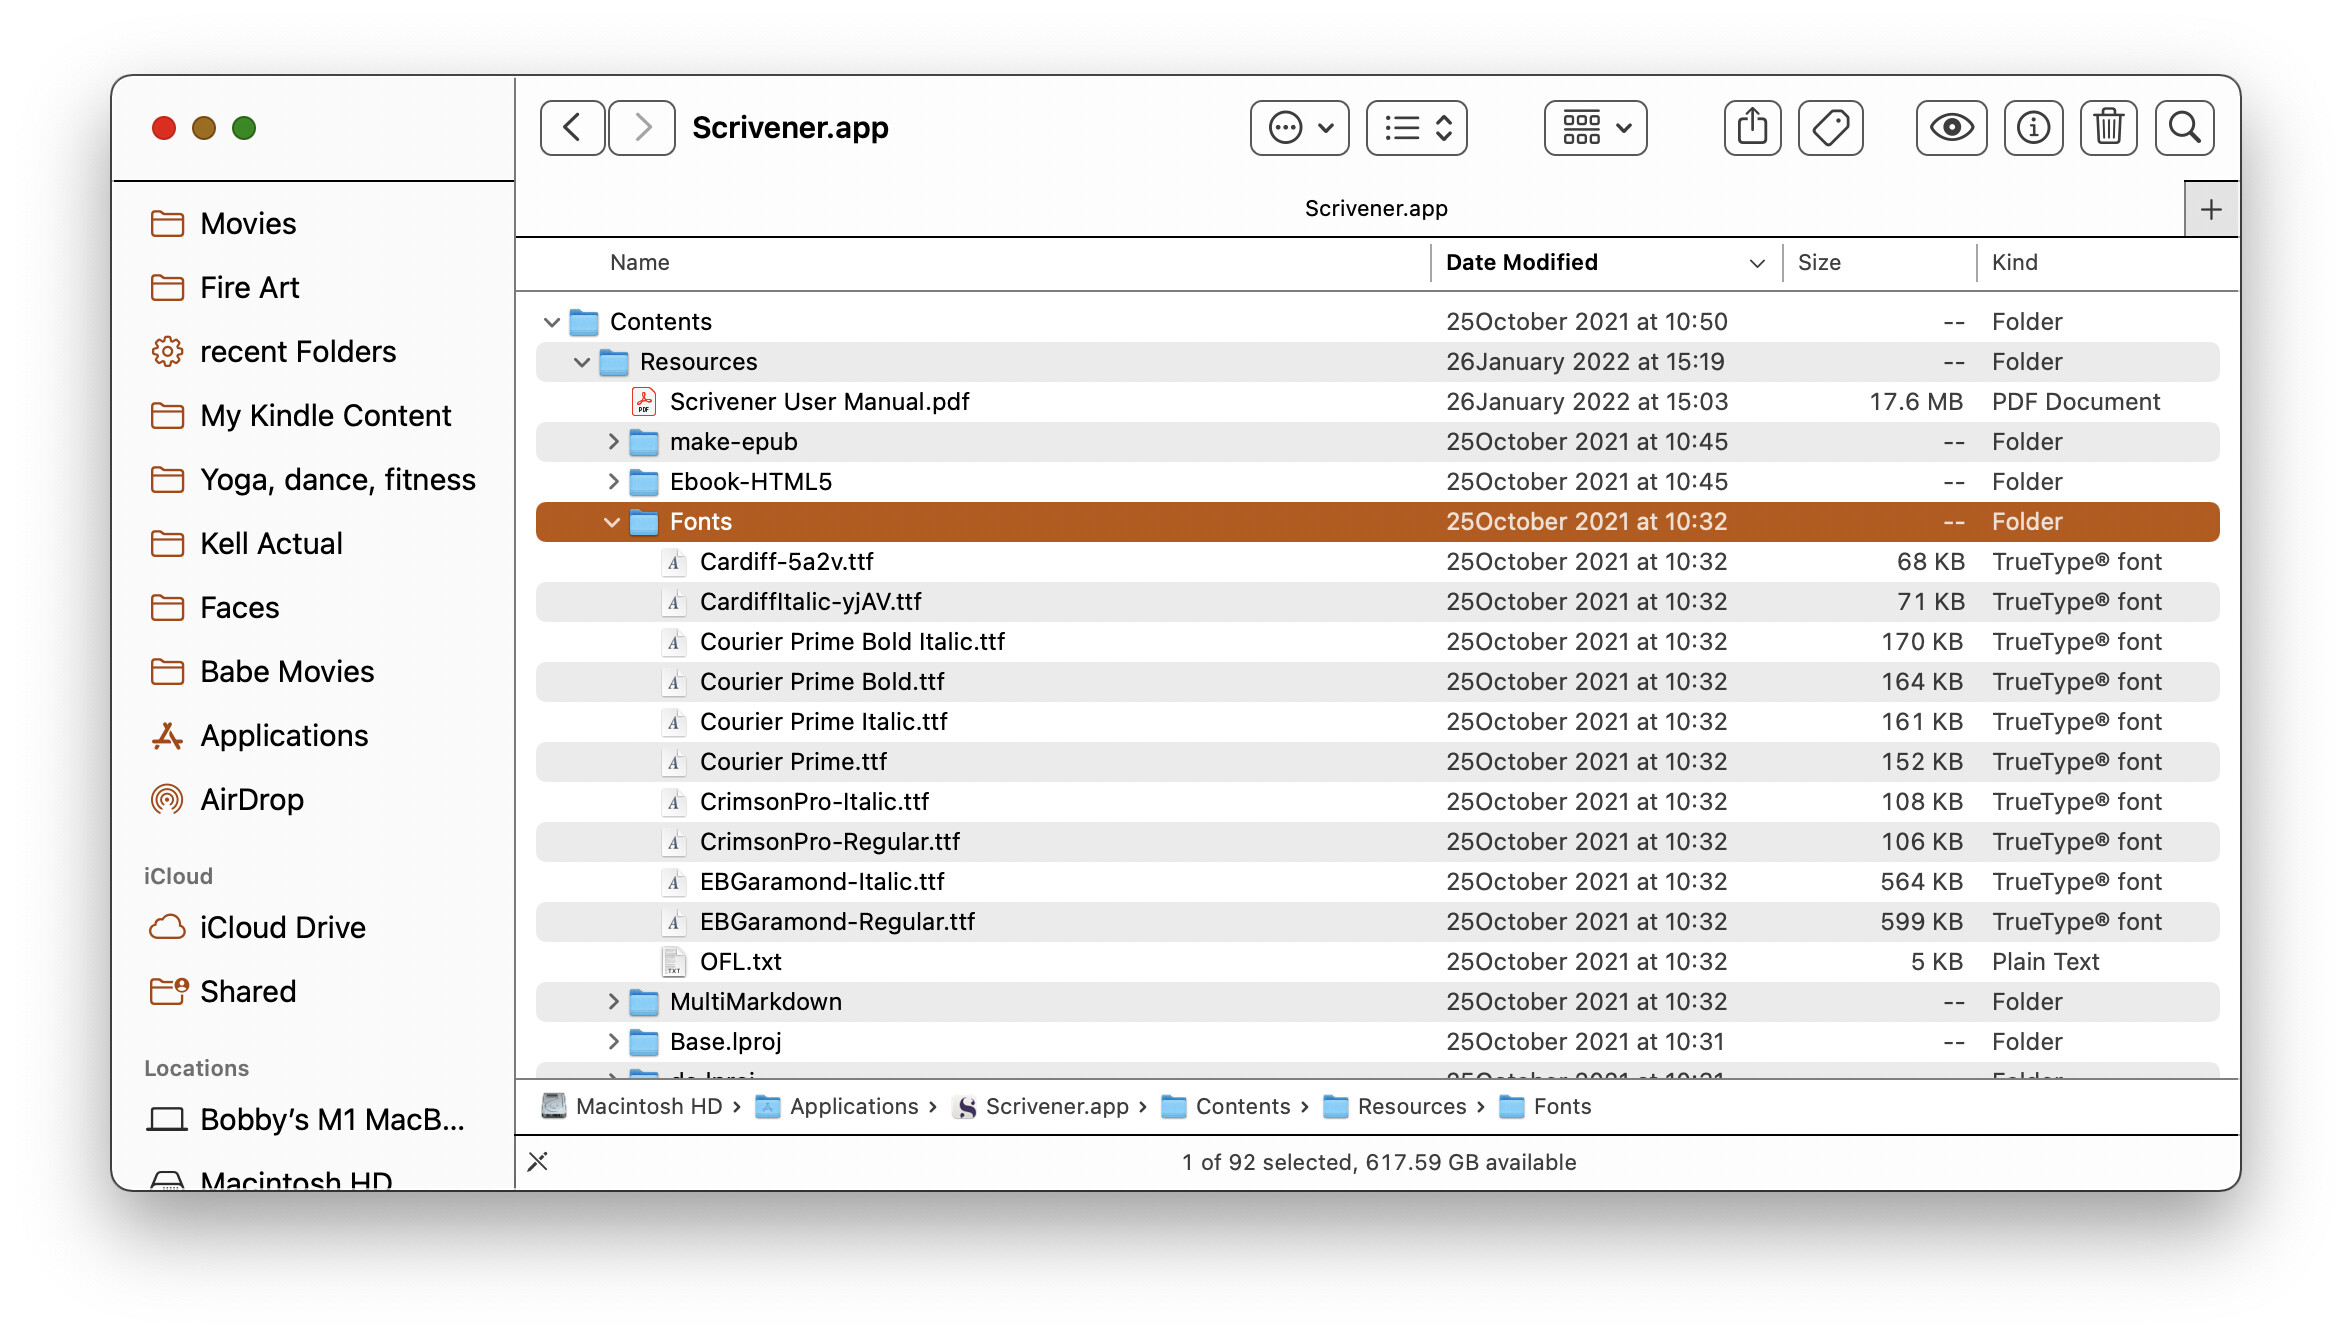Open Get Info with the info icon
2352x1338 pixels.
(x=2033, y=128)
